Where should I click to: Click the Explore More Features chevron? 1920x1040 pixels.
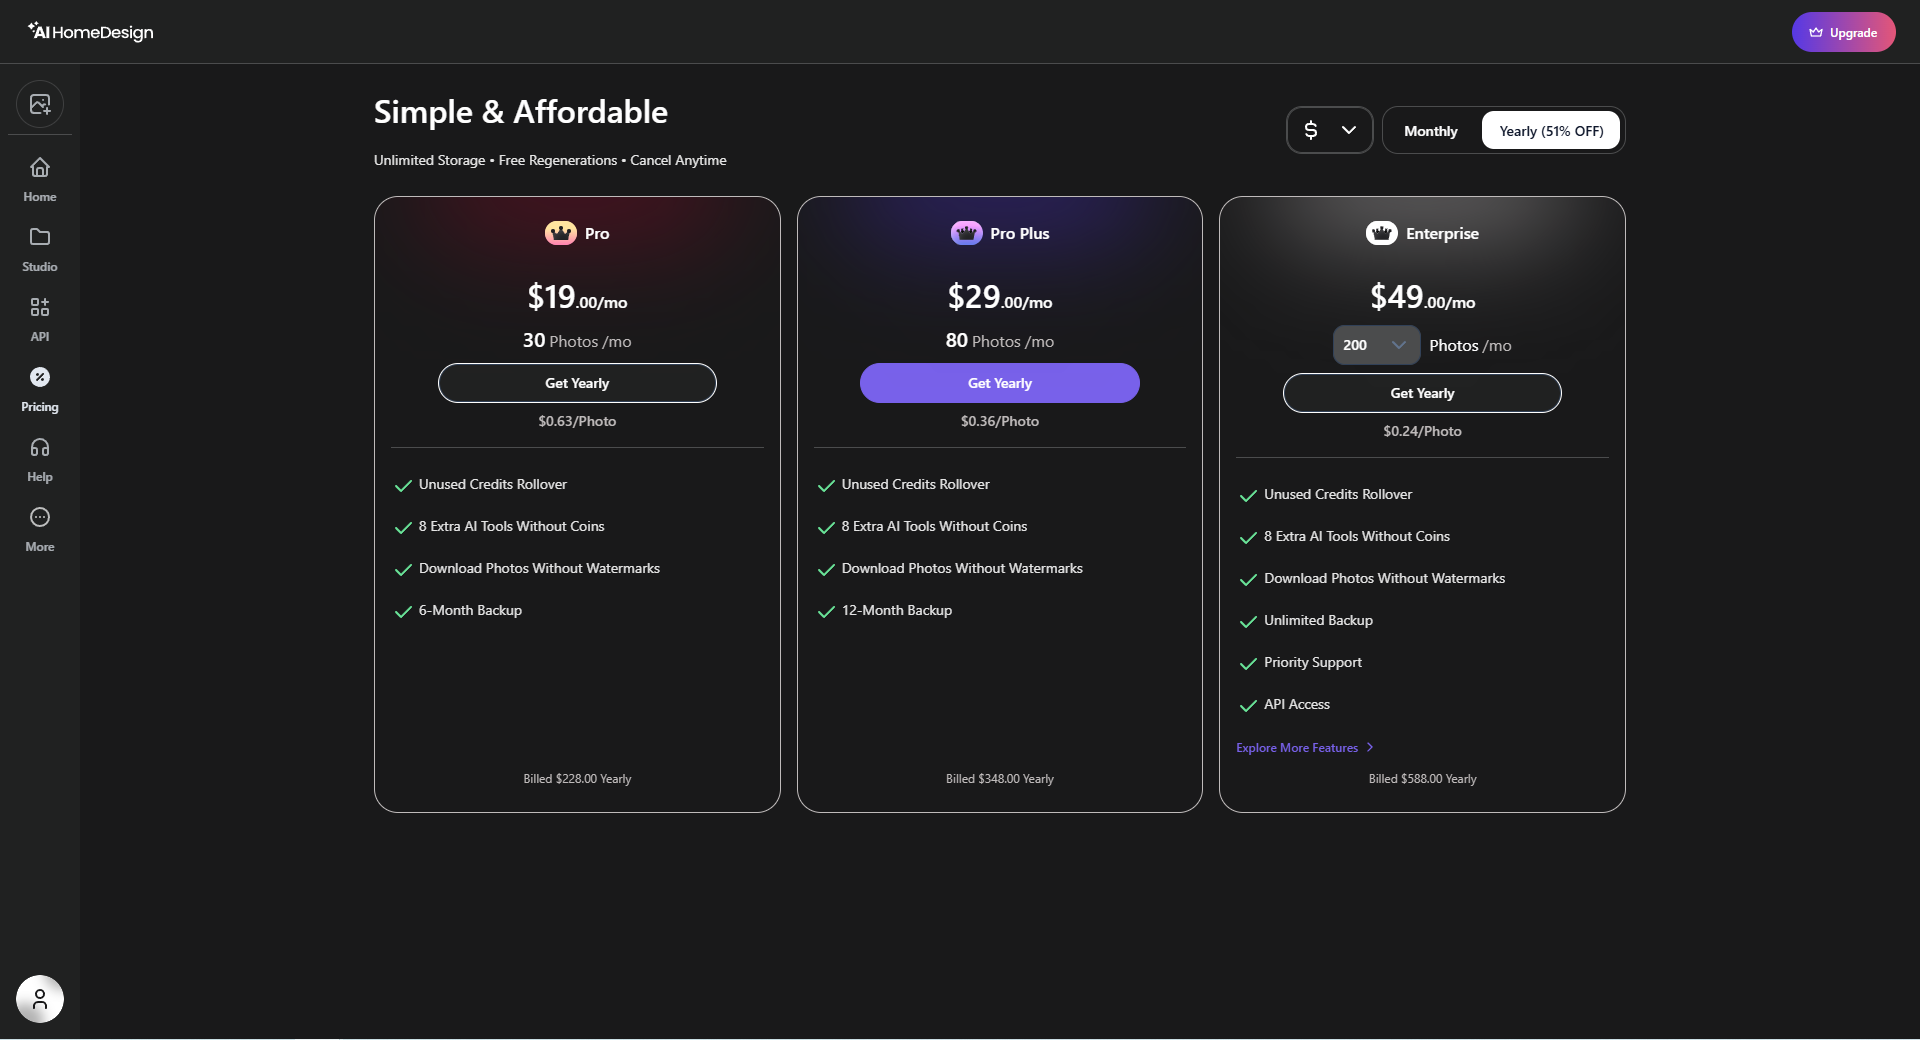pos(1370,747)
